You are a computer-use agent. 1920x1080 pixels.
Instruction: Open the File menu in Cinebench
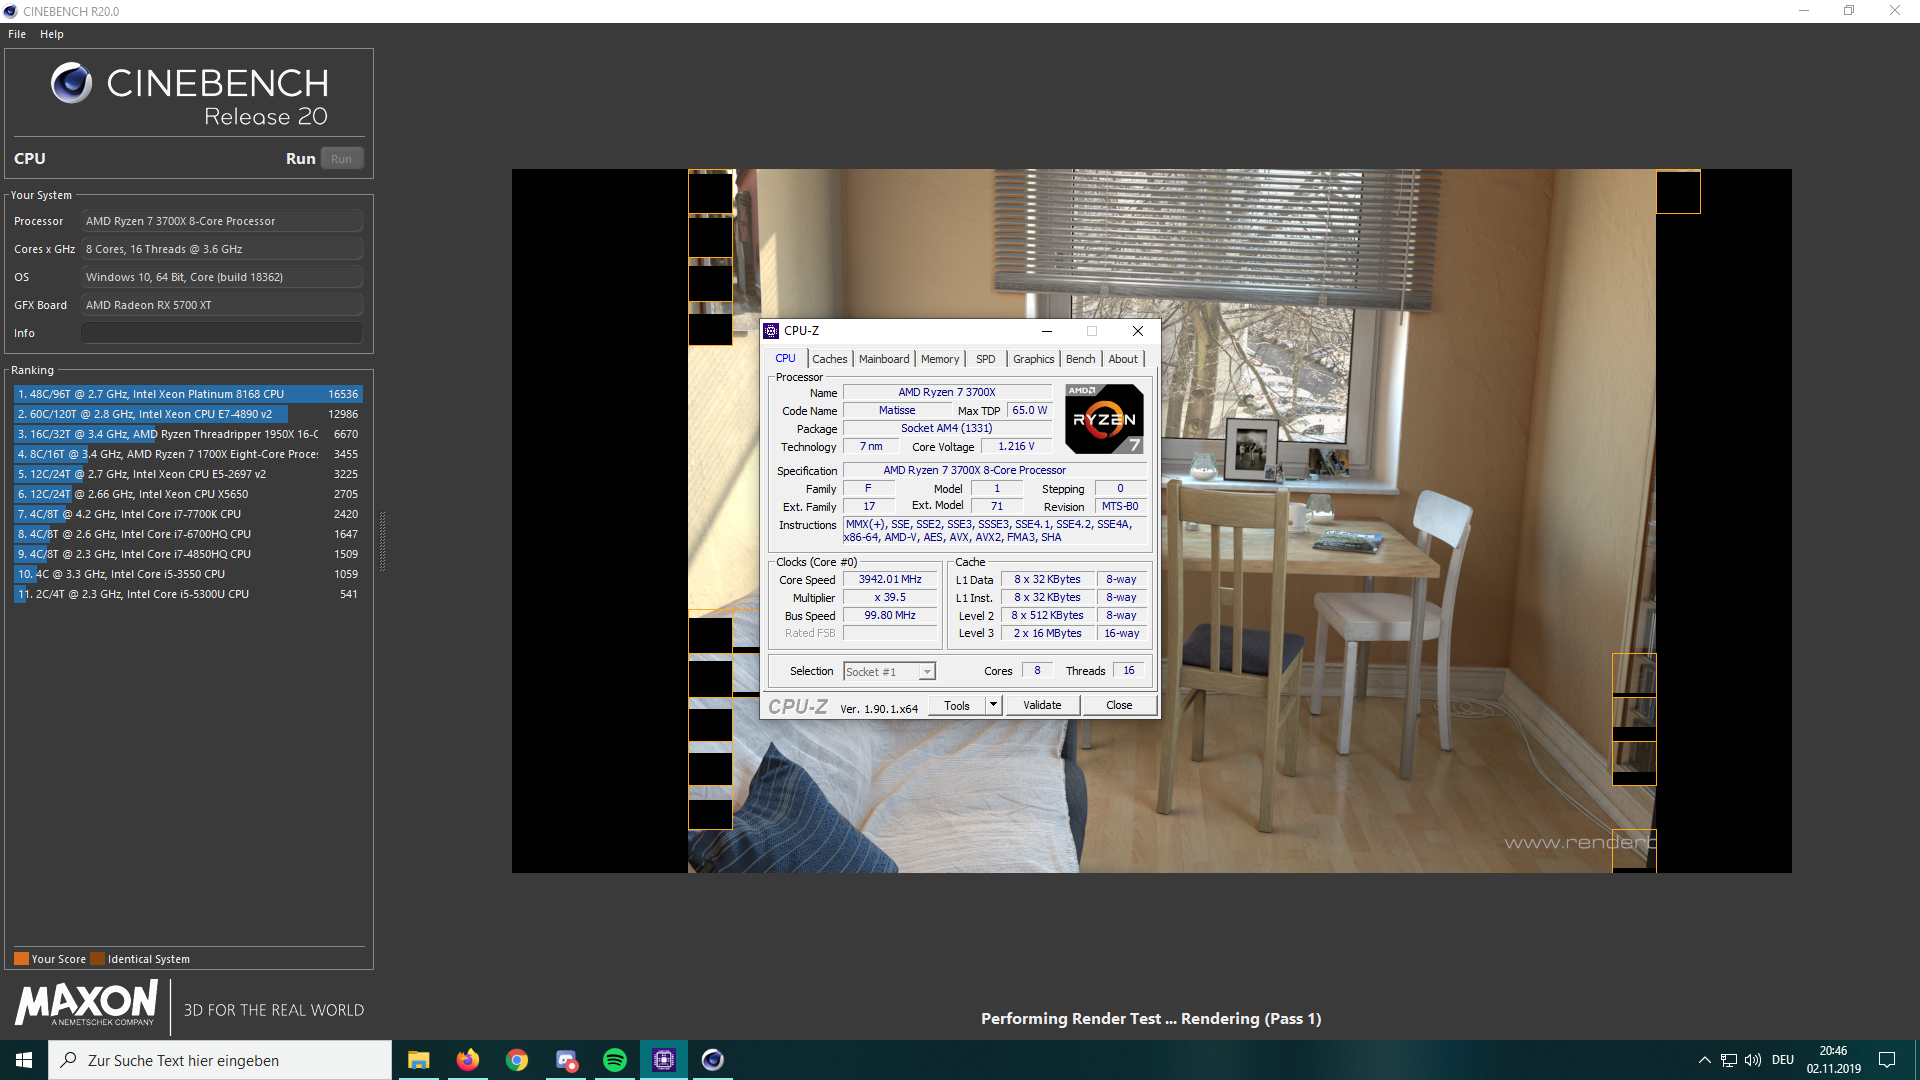coord(17,34)
